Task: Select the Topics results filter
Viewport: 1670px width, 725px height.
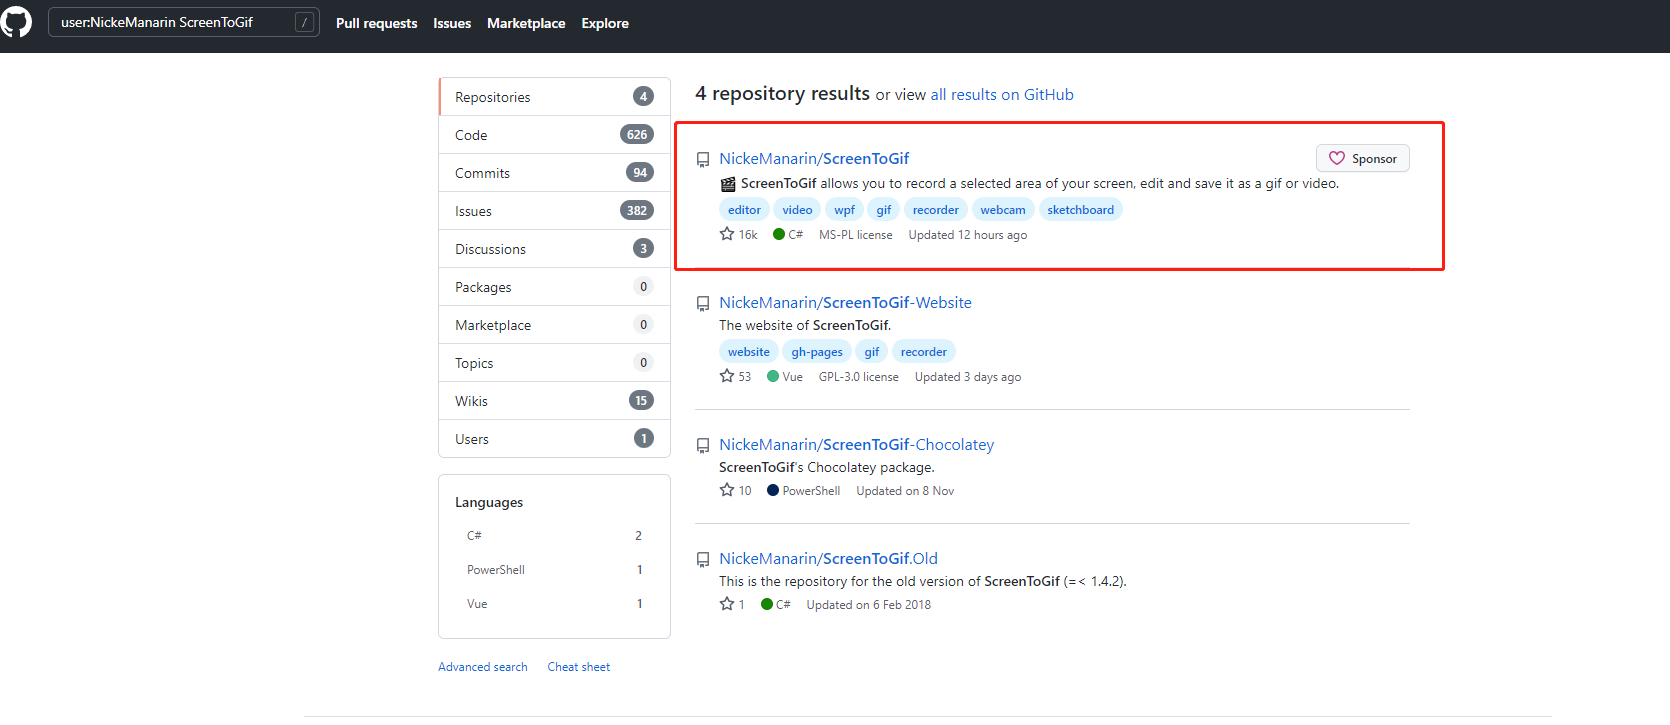Action: click(554, 363)
